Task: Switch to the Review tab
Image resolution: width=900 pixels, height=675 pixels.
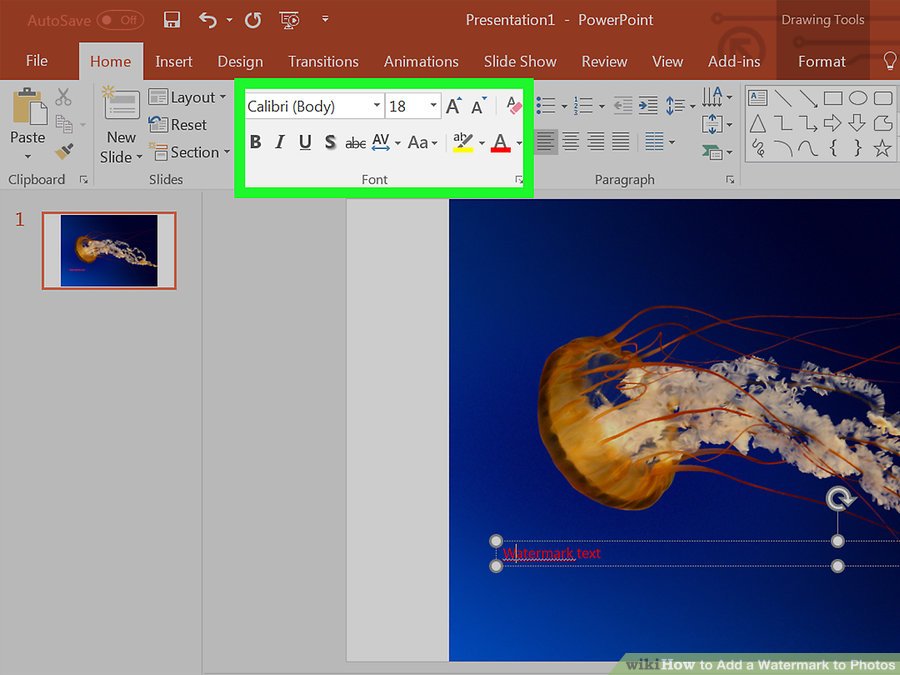Action: coord(604,61)
